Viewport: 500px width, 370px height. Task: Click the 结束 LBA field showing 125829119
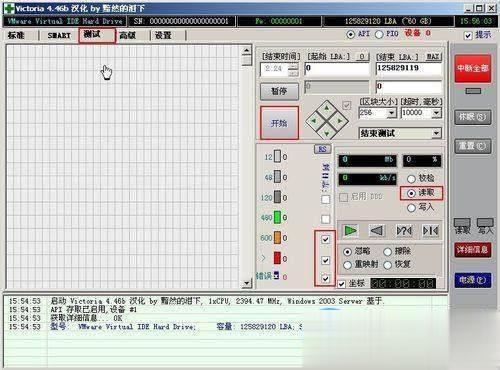click(x=409, y=69)
